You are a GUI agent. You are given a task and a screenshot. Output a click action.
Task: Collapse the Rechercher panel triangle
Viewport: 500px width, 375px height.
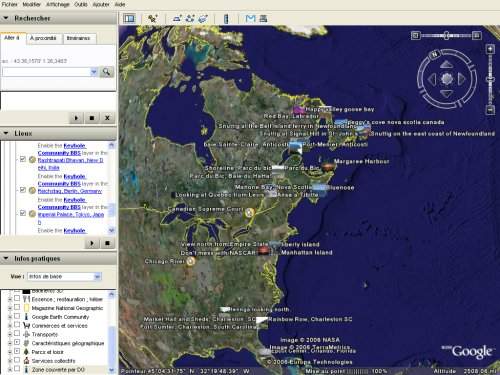(x=6, y=18)
